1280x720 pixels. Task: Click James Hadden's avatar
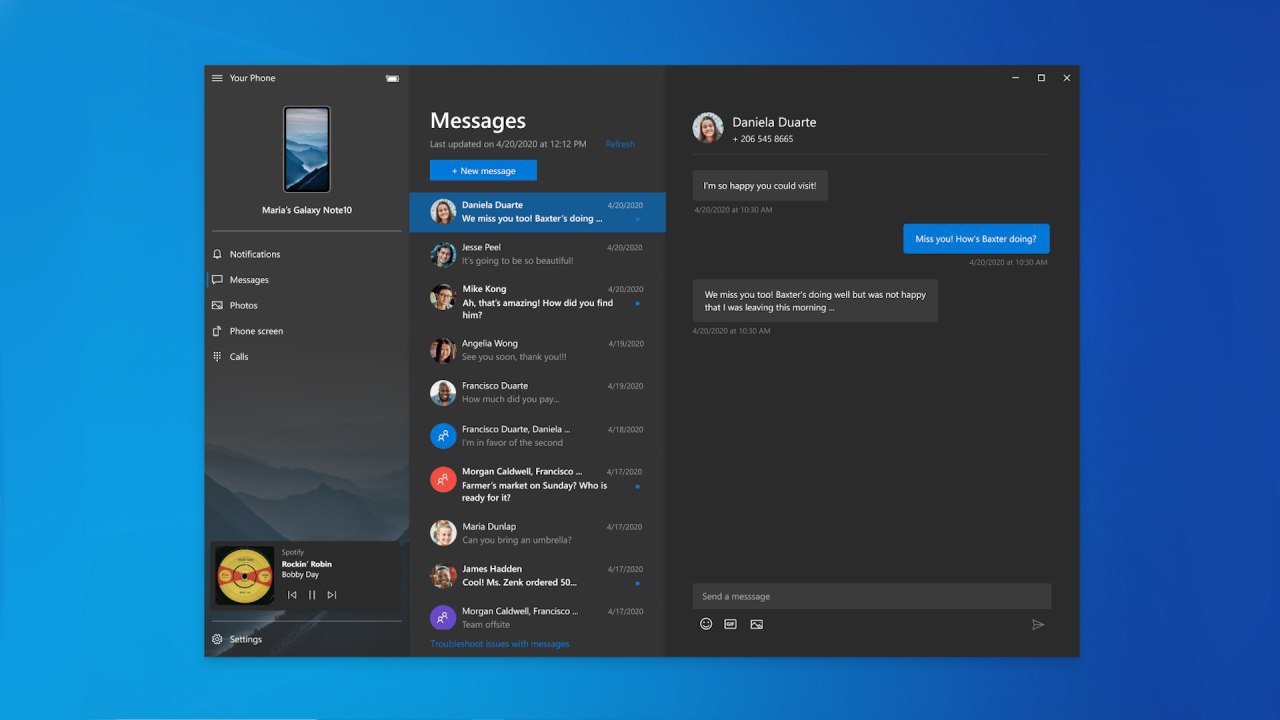(443, 575)
